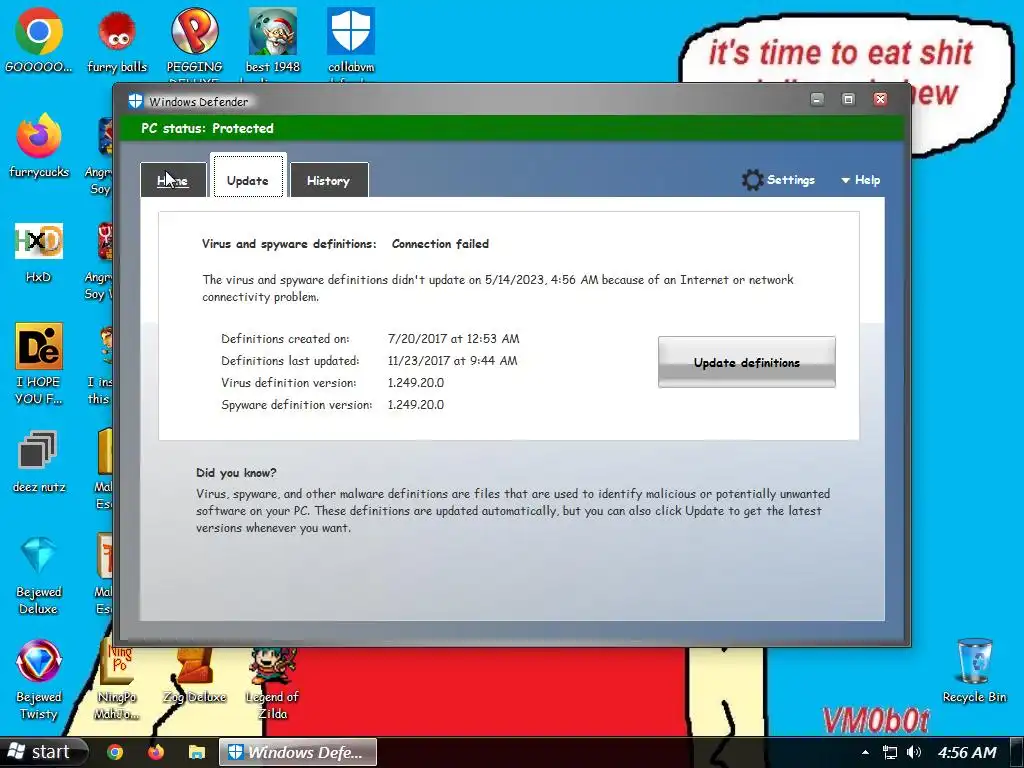The image size is (1024, 768).
Task: Expand the Help dropdown menu
Action: (x=861, y=180)
